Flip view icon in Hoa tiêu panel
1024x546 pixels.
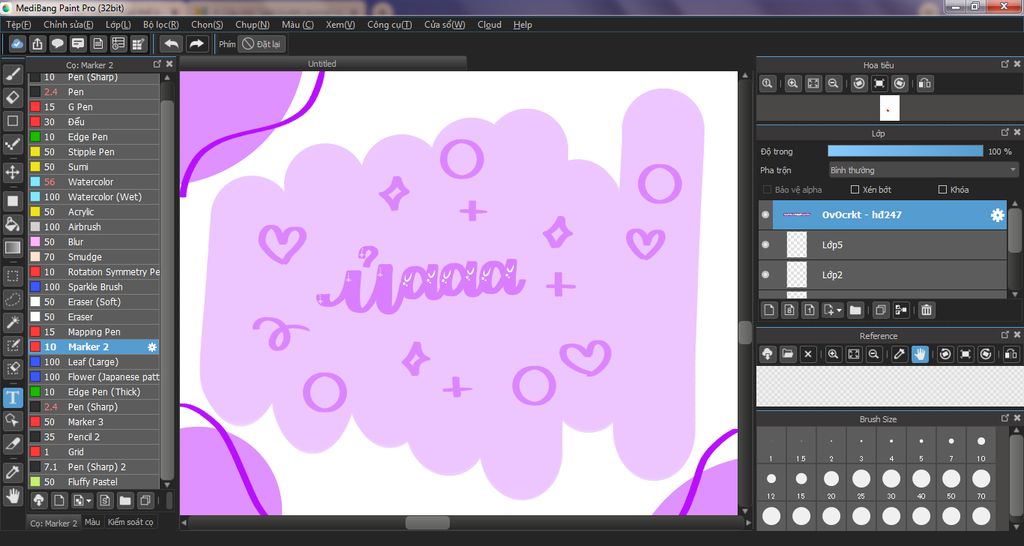click(924, 84)
